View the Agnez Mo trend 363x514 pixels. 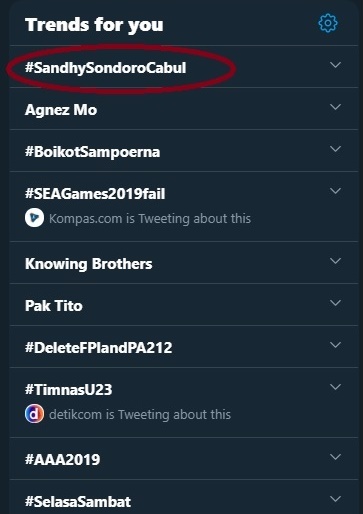(61, 110)
